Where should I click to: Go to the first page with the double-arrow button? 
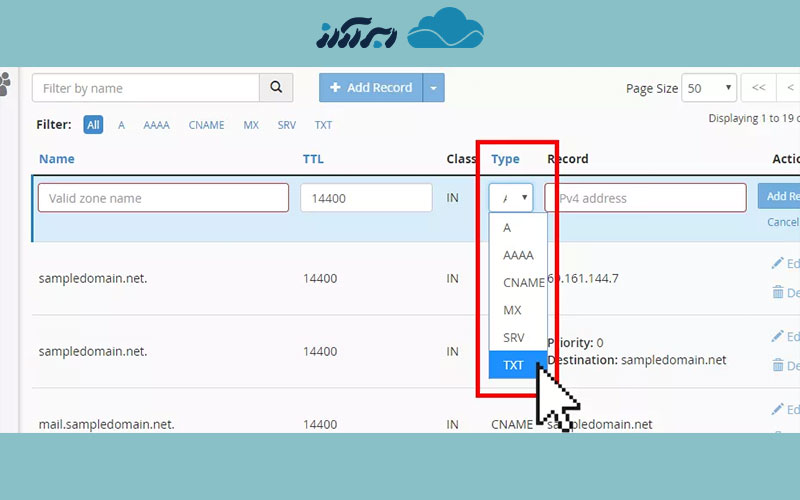(759, 88)
